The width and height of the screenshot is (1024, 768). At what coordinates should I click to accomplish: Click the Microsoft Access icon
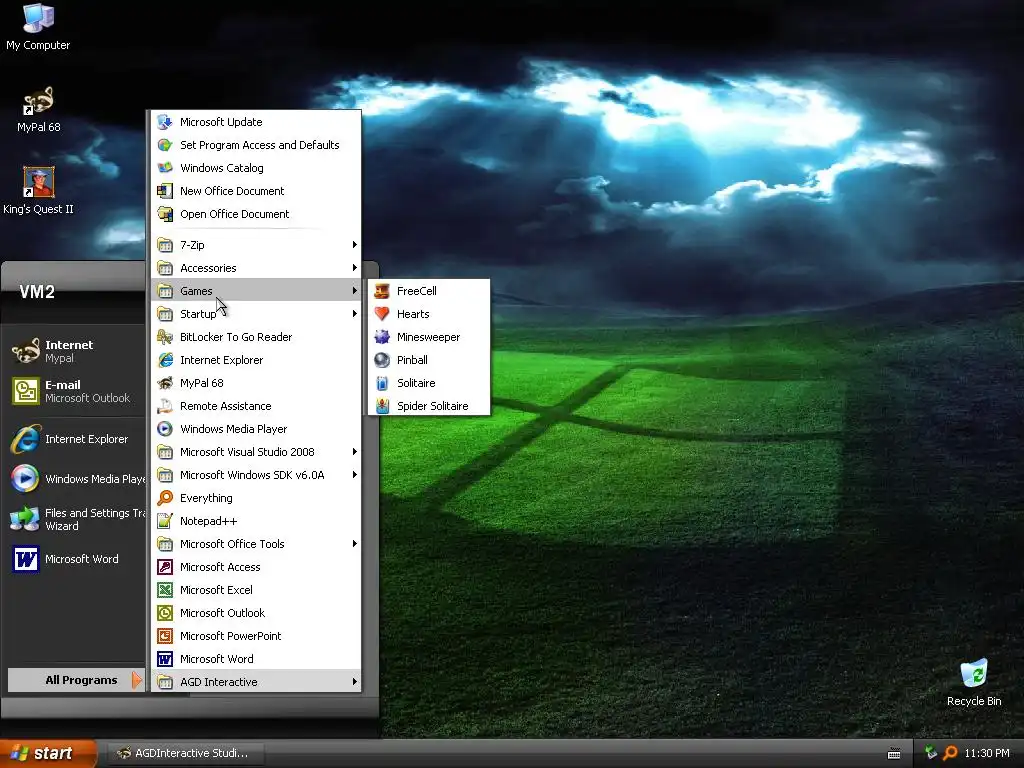click(x=165, y=567)
